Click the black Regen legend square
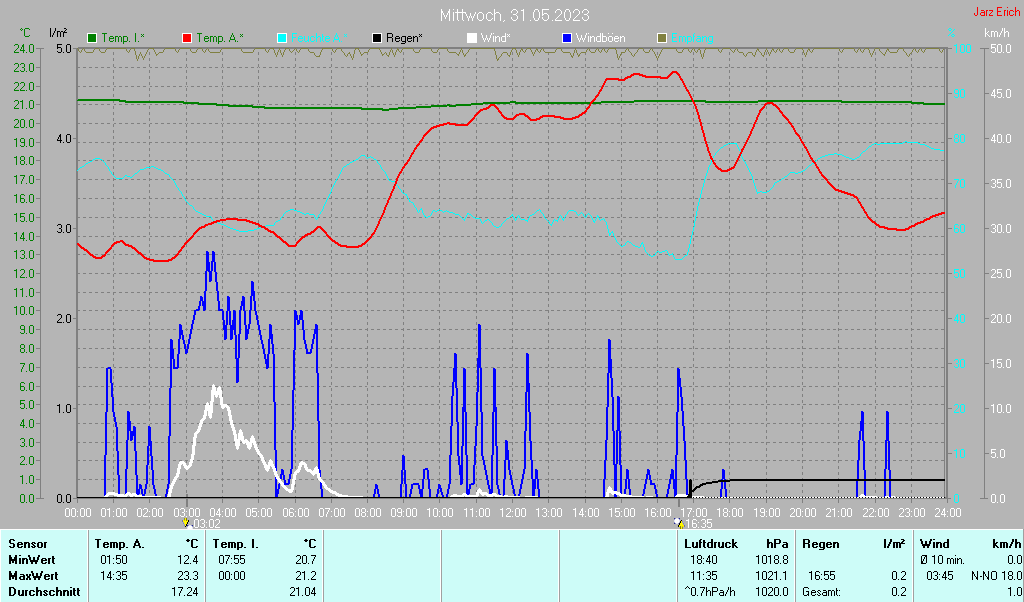1024x602 pixels. 377,38
